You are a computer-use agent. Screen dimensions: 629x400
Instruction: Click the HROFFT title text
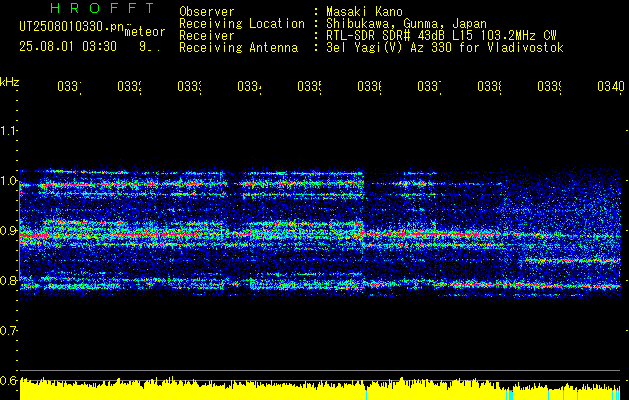point(103,8)
